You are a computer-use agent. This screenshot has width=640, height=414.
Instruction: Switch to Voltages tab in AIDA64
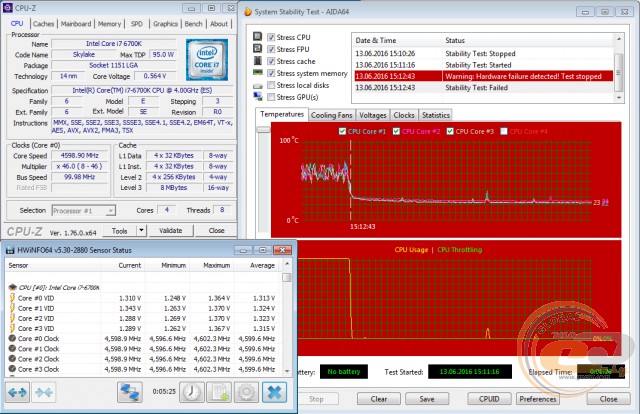373,115
